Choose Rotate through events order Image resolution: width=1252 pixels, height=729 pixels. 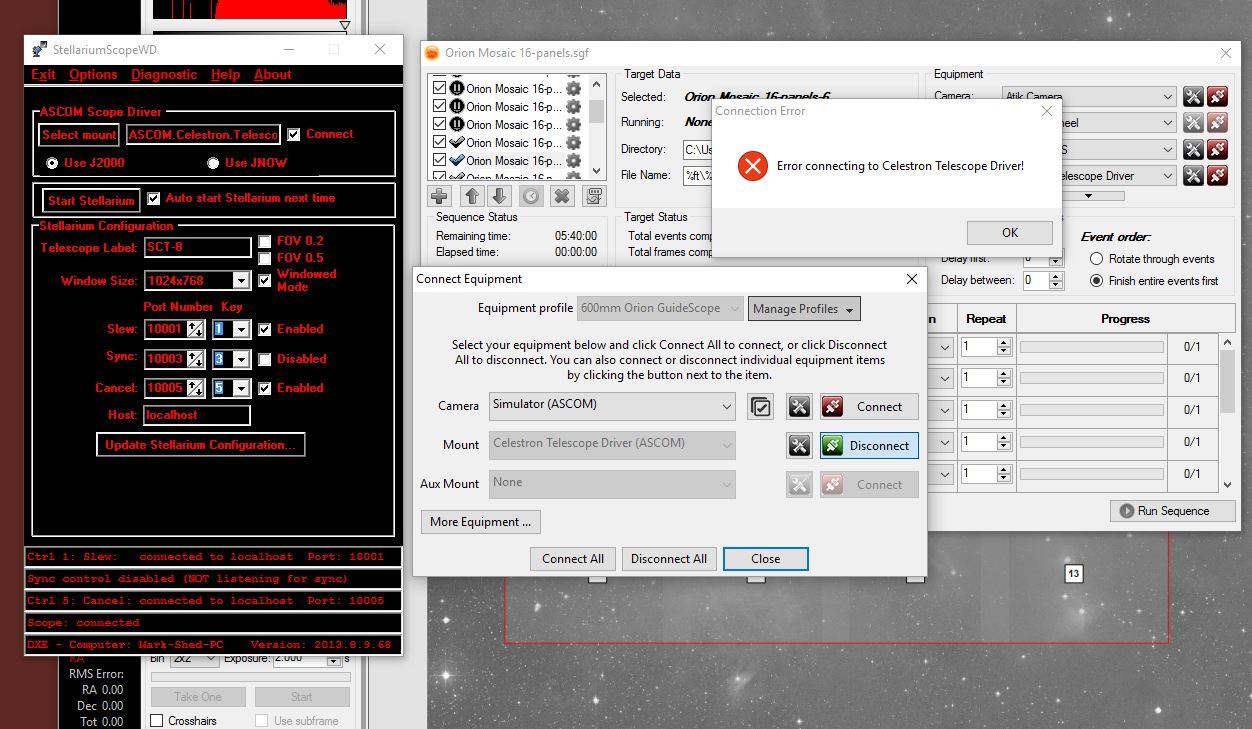(x=1097, y=259)
